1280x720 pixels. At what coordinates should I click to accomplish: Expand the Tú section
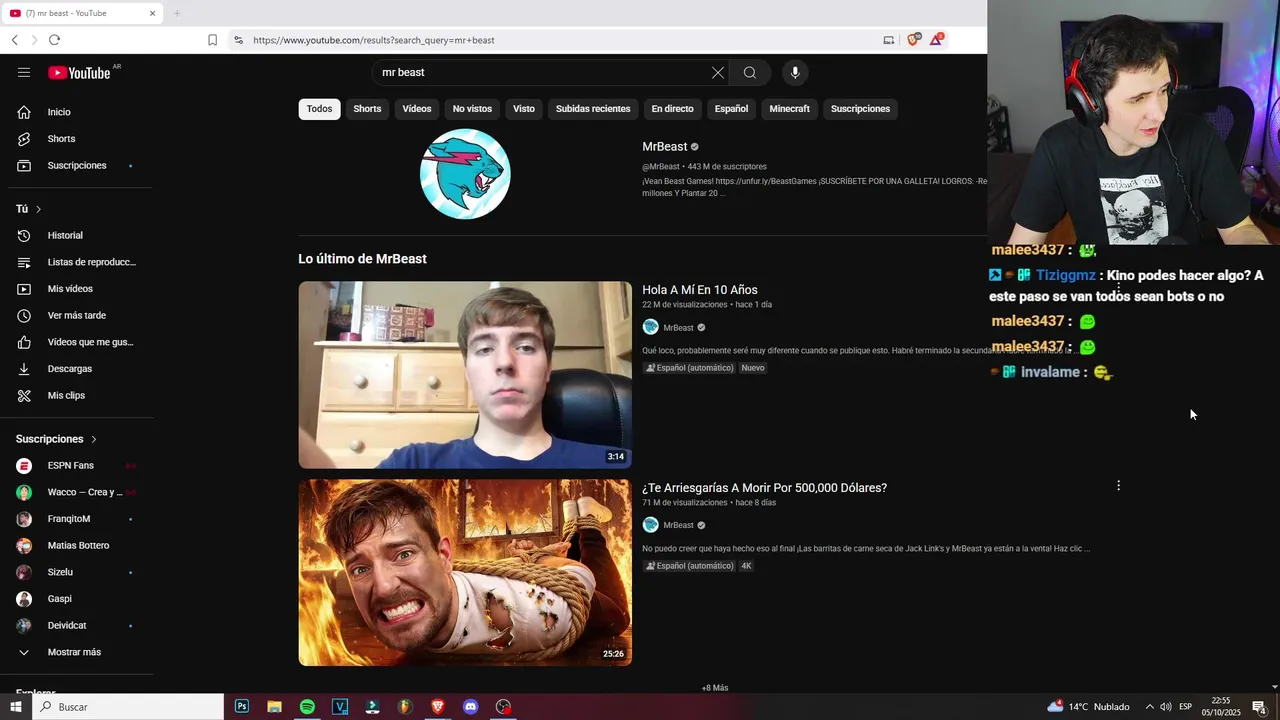click(29, 209)
